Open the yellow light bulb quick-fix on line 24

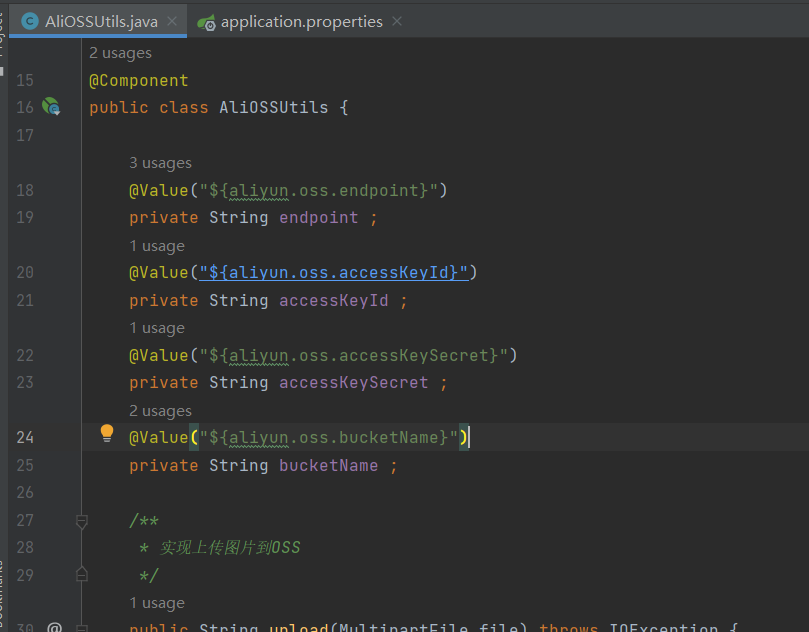pyautogui.click(x=107, y=433)
